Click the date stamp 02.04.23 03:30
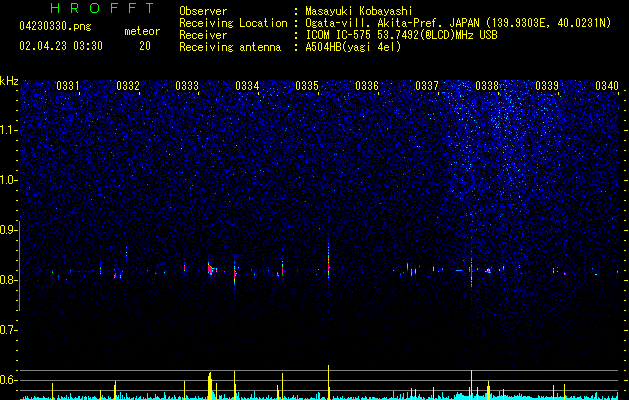The image size is (629, 400). 61,46
